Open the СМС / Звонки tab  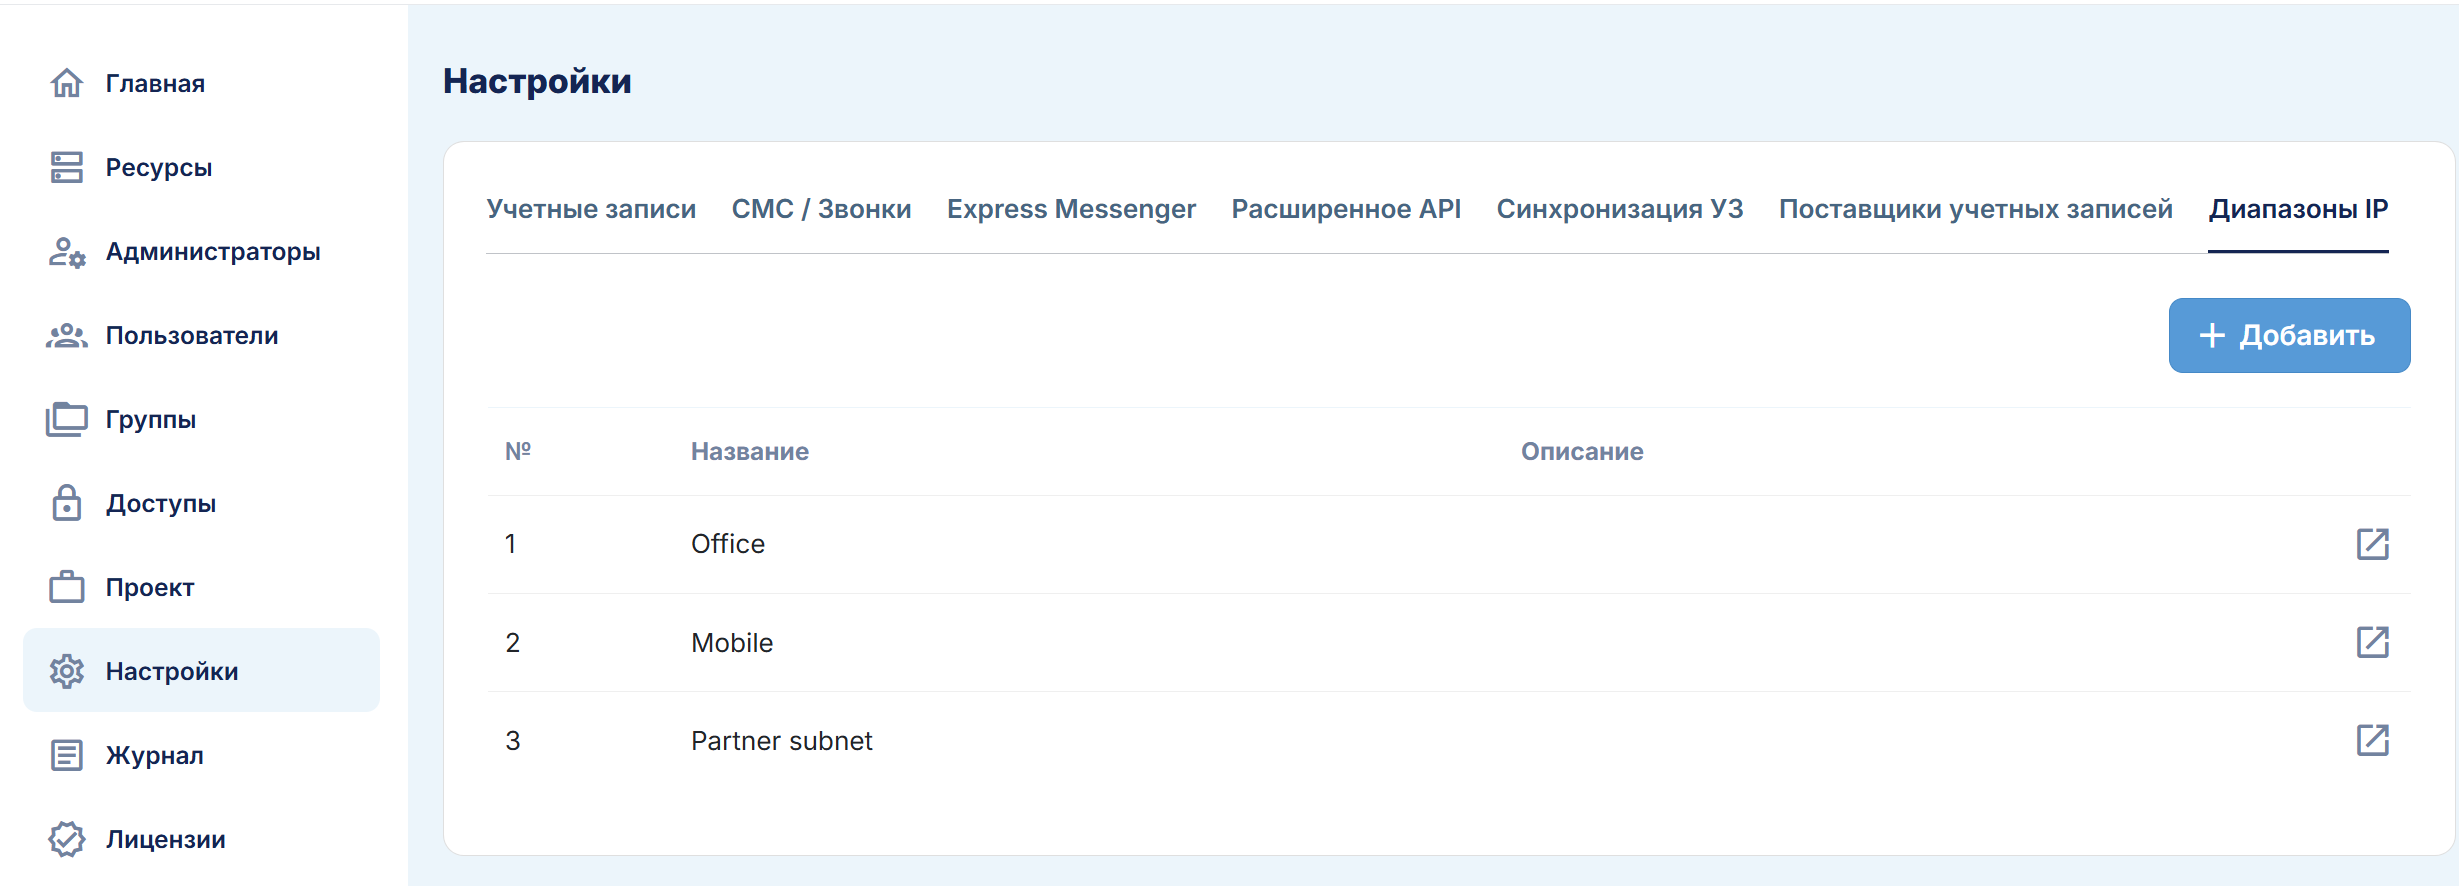[x=821, y=209]
